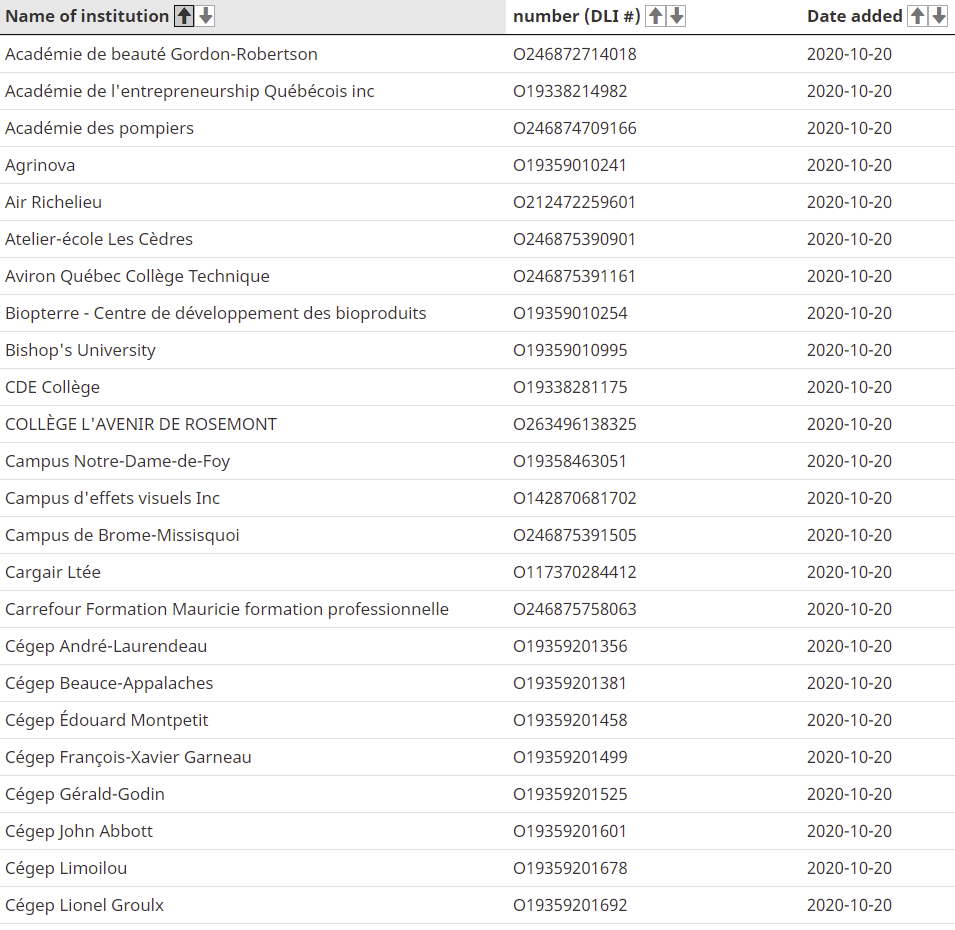Click DLI number O212472259601

(x=574, y=202)
